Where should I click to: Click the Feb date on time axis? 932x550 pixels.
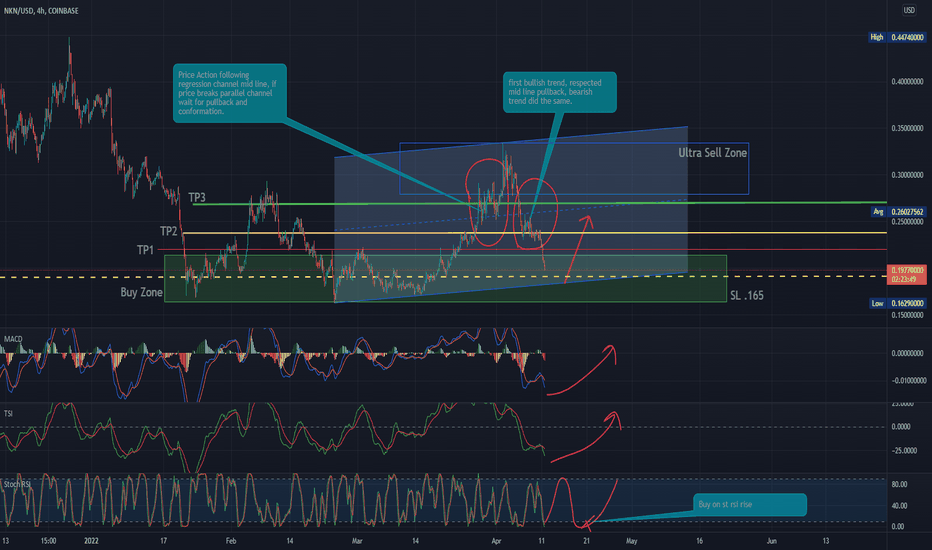pyautogui.click(x=231, y=541)
